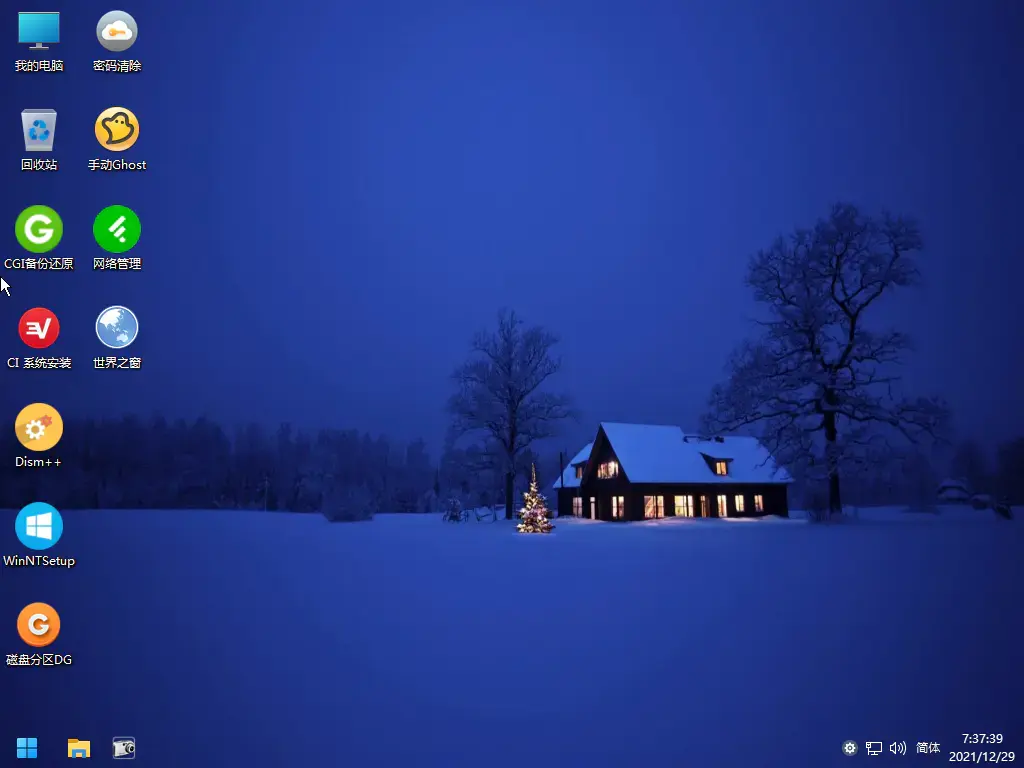This screenshot has height=768, width=1024.
Task: Open the 我的电脑 desktop icon
Action: click(x=39, y=40)
